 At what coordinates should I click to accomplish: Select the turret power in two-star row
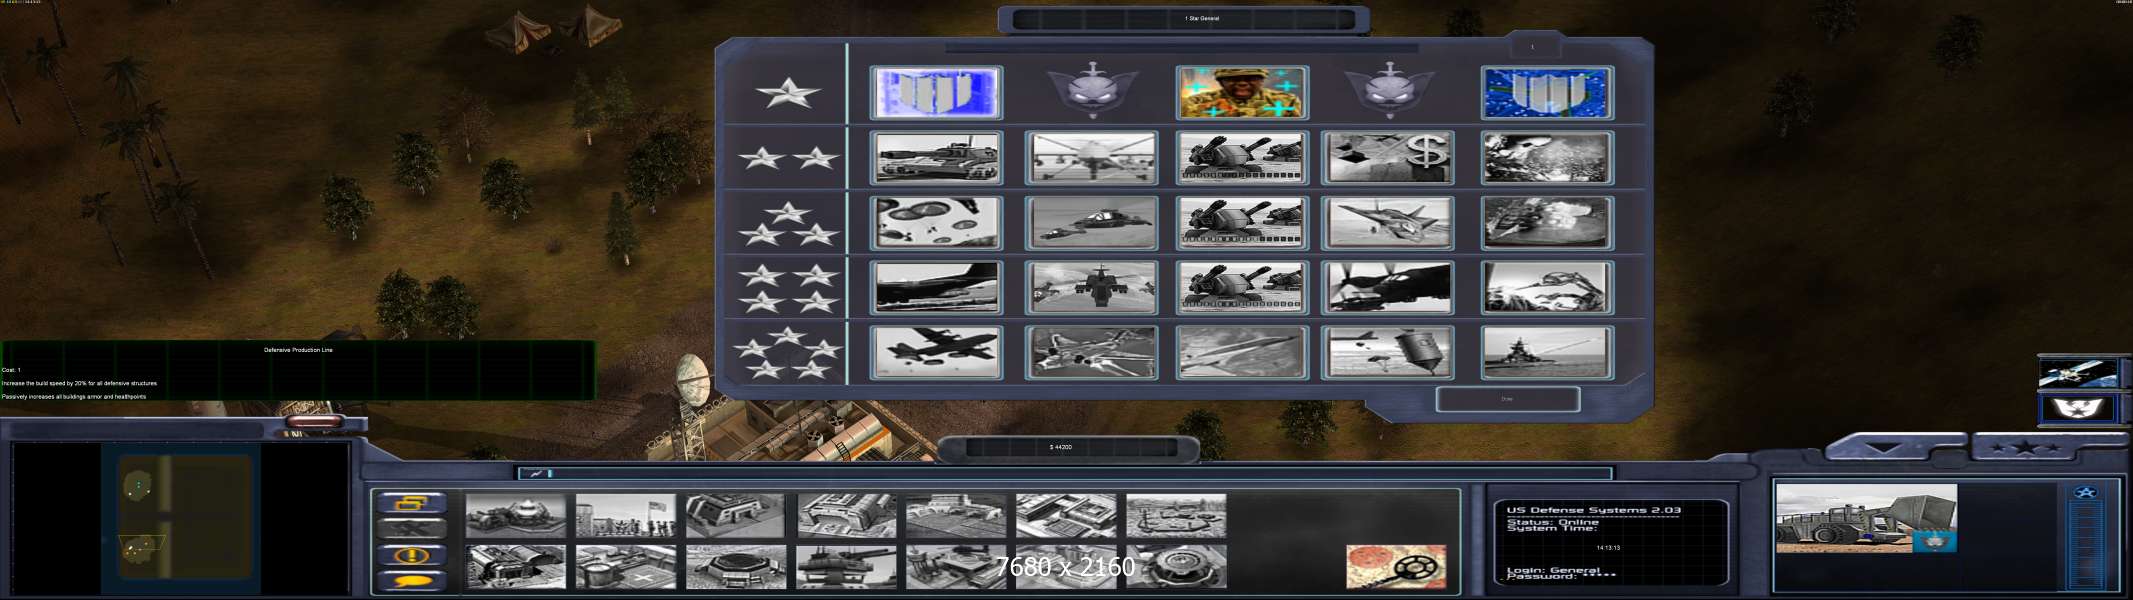1242,158
